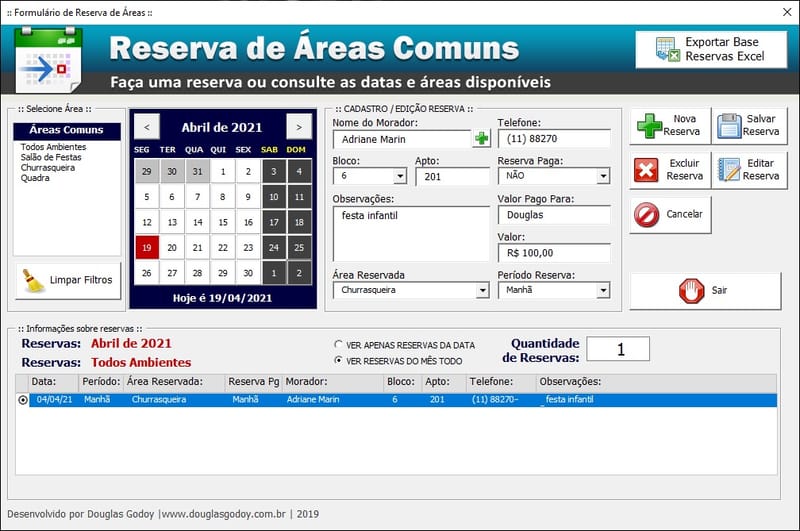Click the Limpar Filtros button
The width and height of the screenshot is (800, 531).
pyautogui.click(x=68, y=281)
